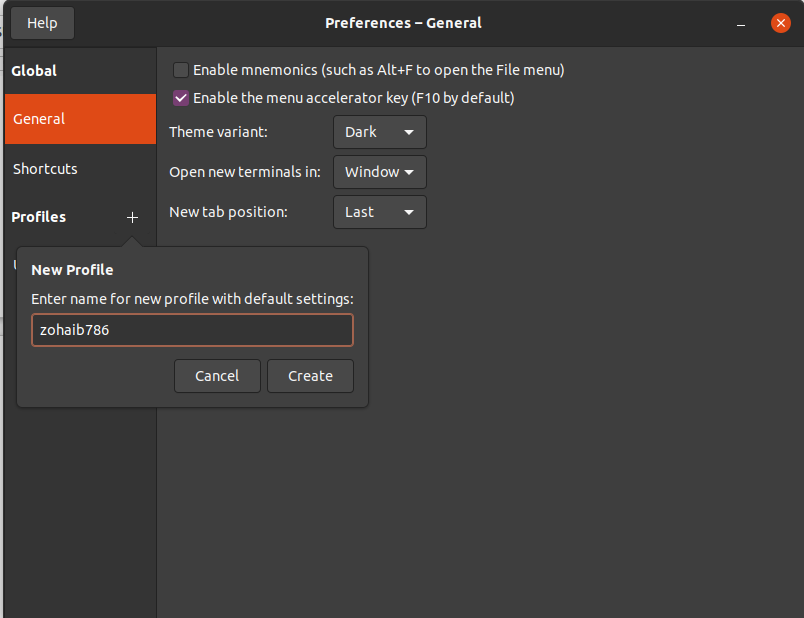Image resolution: width=804 pixels, height=618 pixels.
Task: Close the Preferences window with the orange X
Action: 780,23
